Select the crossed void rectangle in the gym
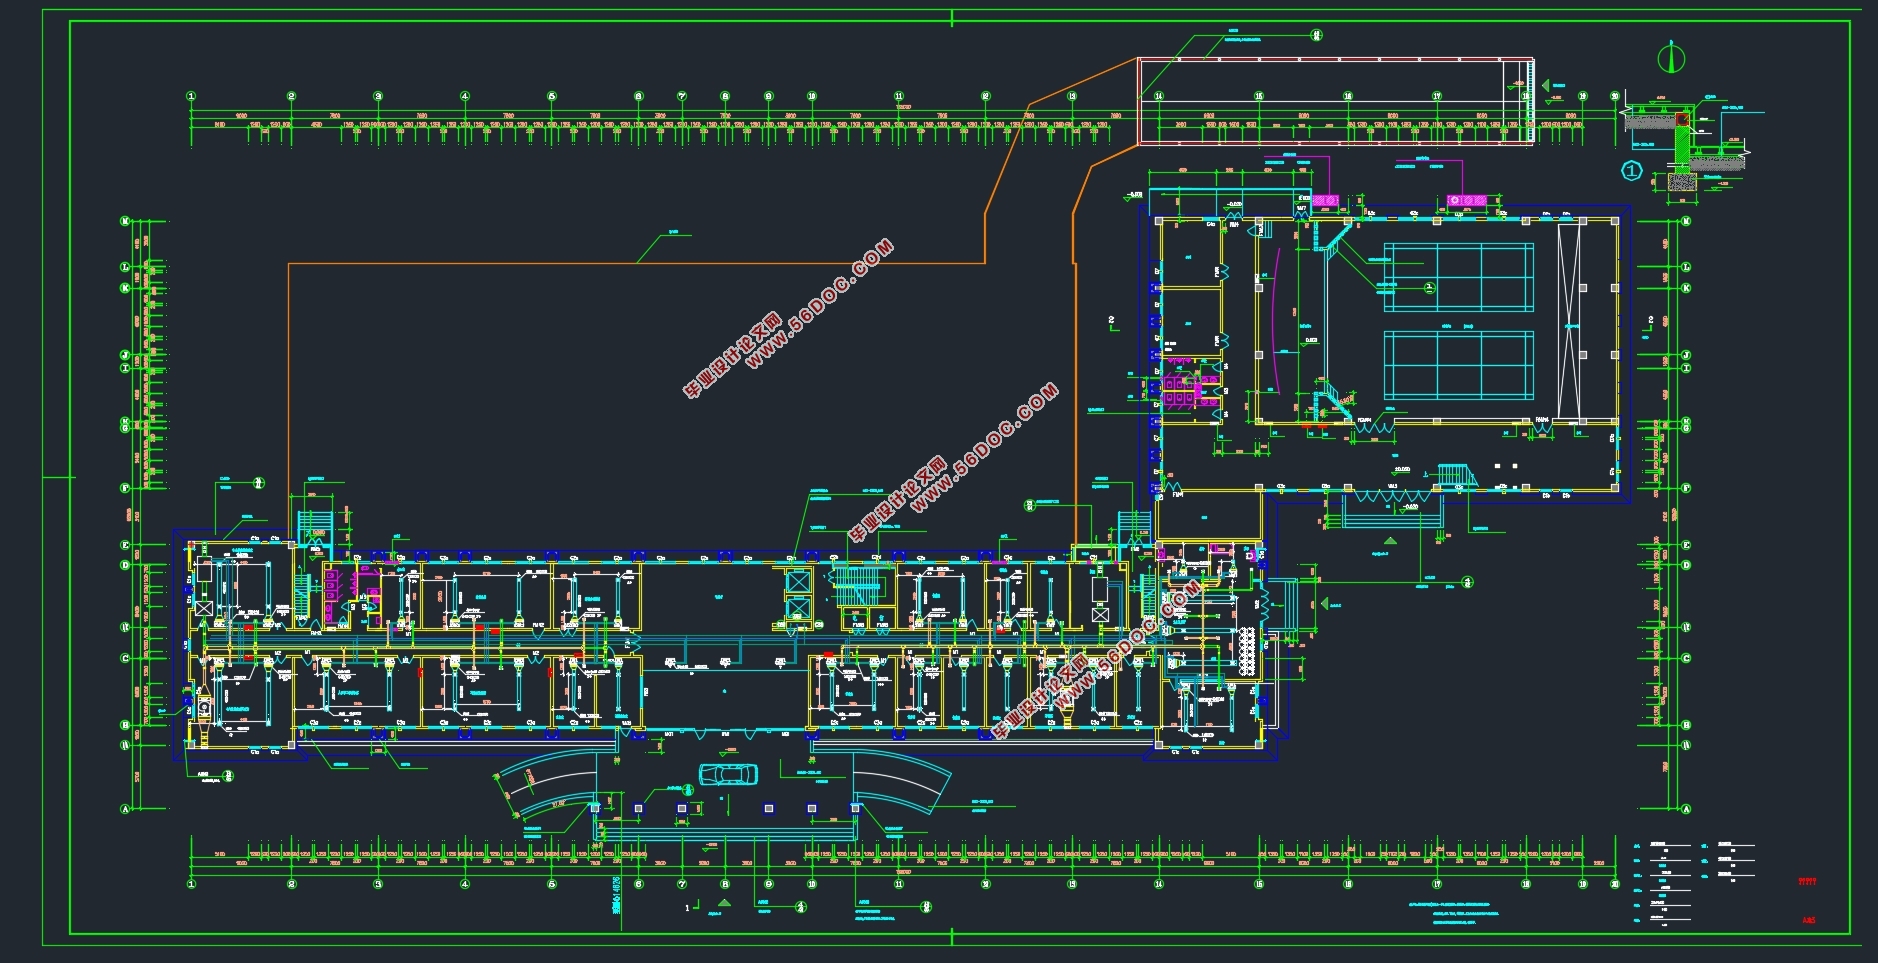The height and width of the screenshot is (963, 1878). [x=1570, y=320]
